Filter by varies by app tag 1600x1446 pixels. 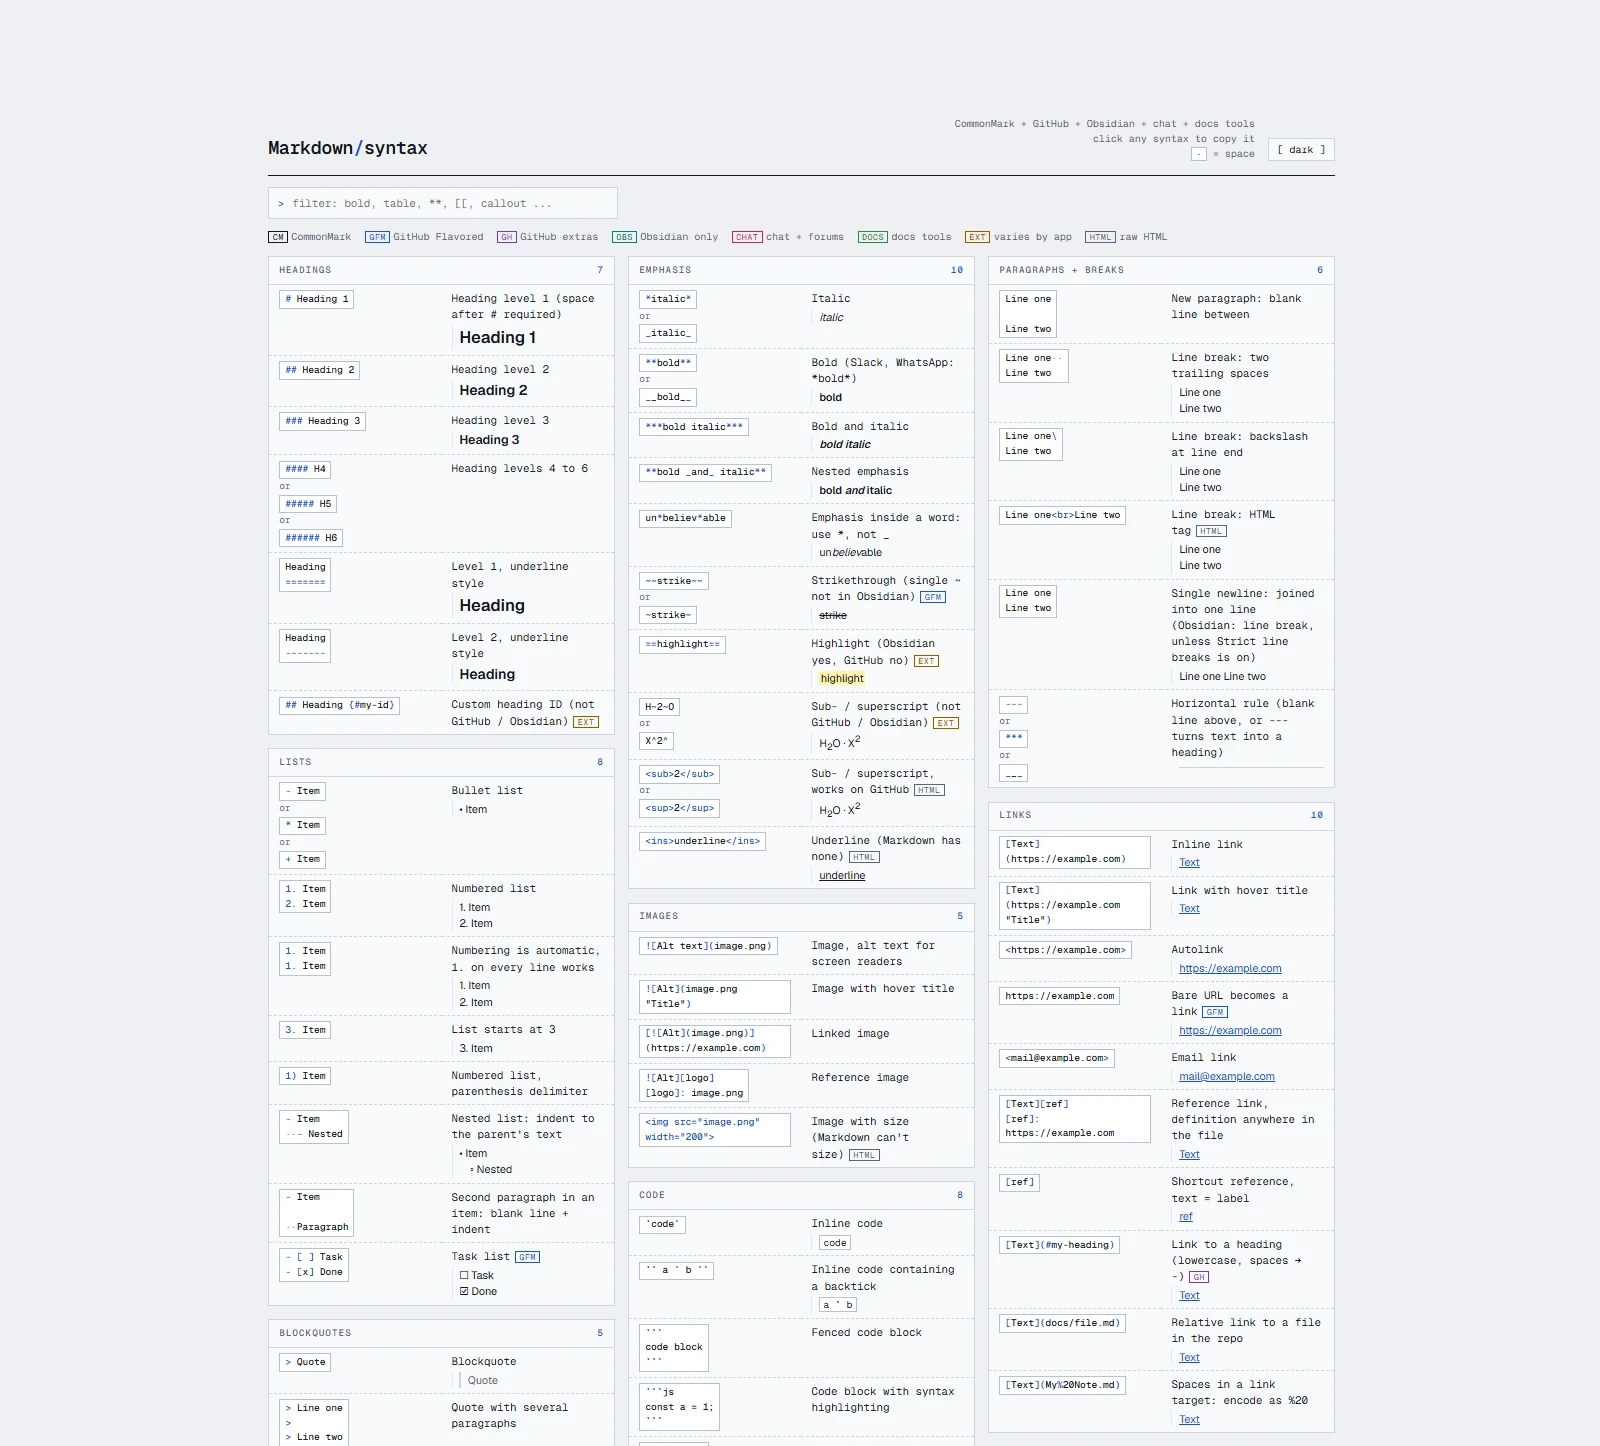tap(1018, 237)
